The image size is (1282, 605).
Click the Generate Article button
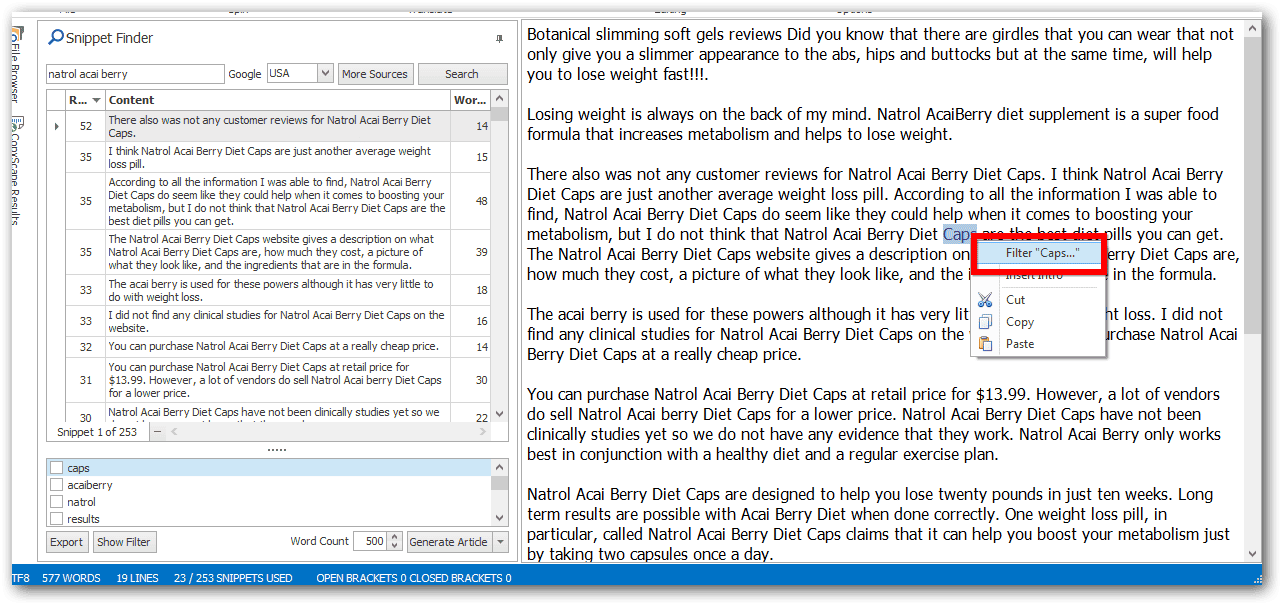[449, 542]
